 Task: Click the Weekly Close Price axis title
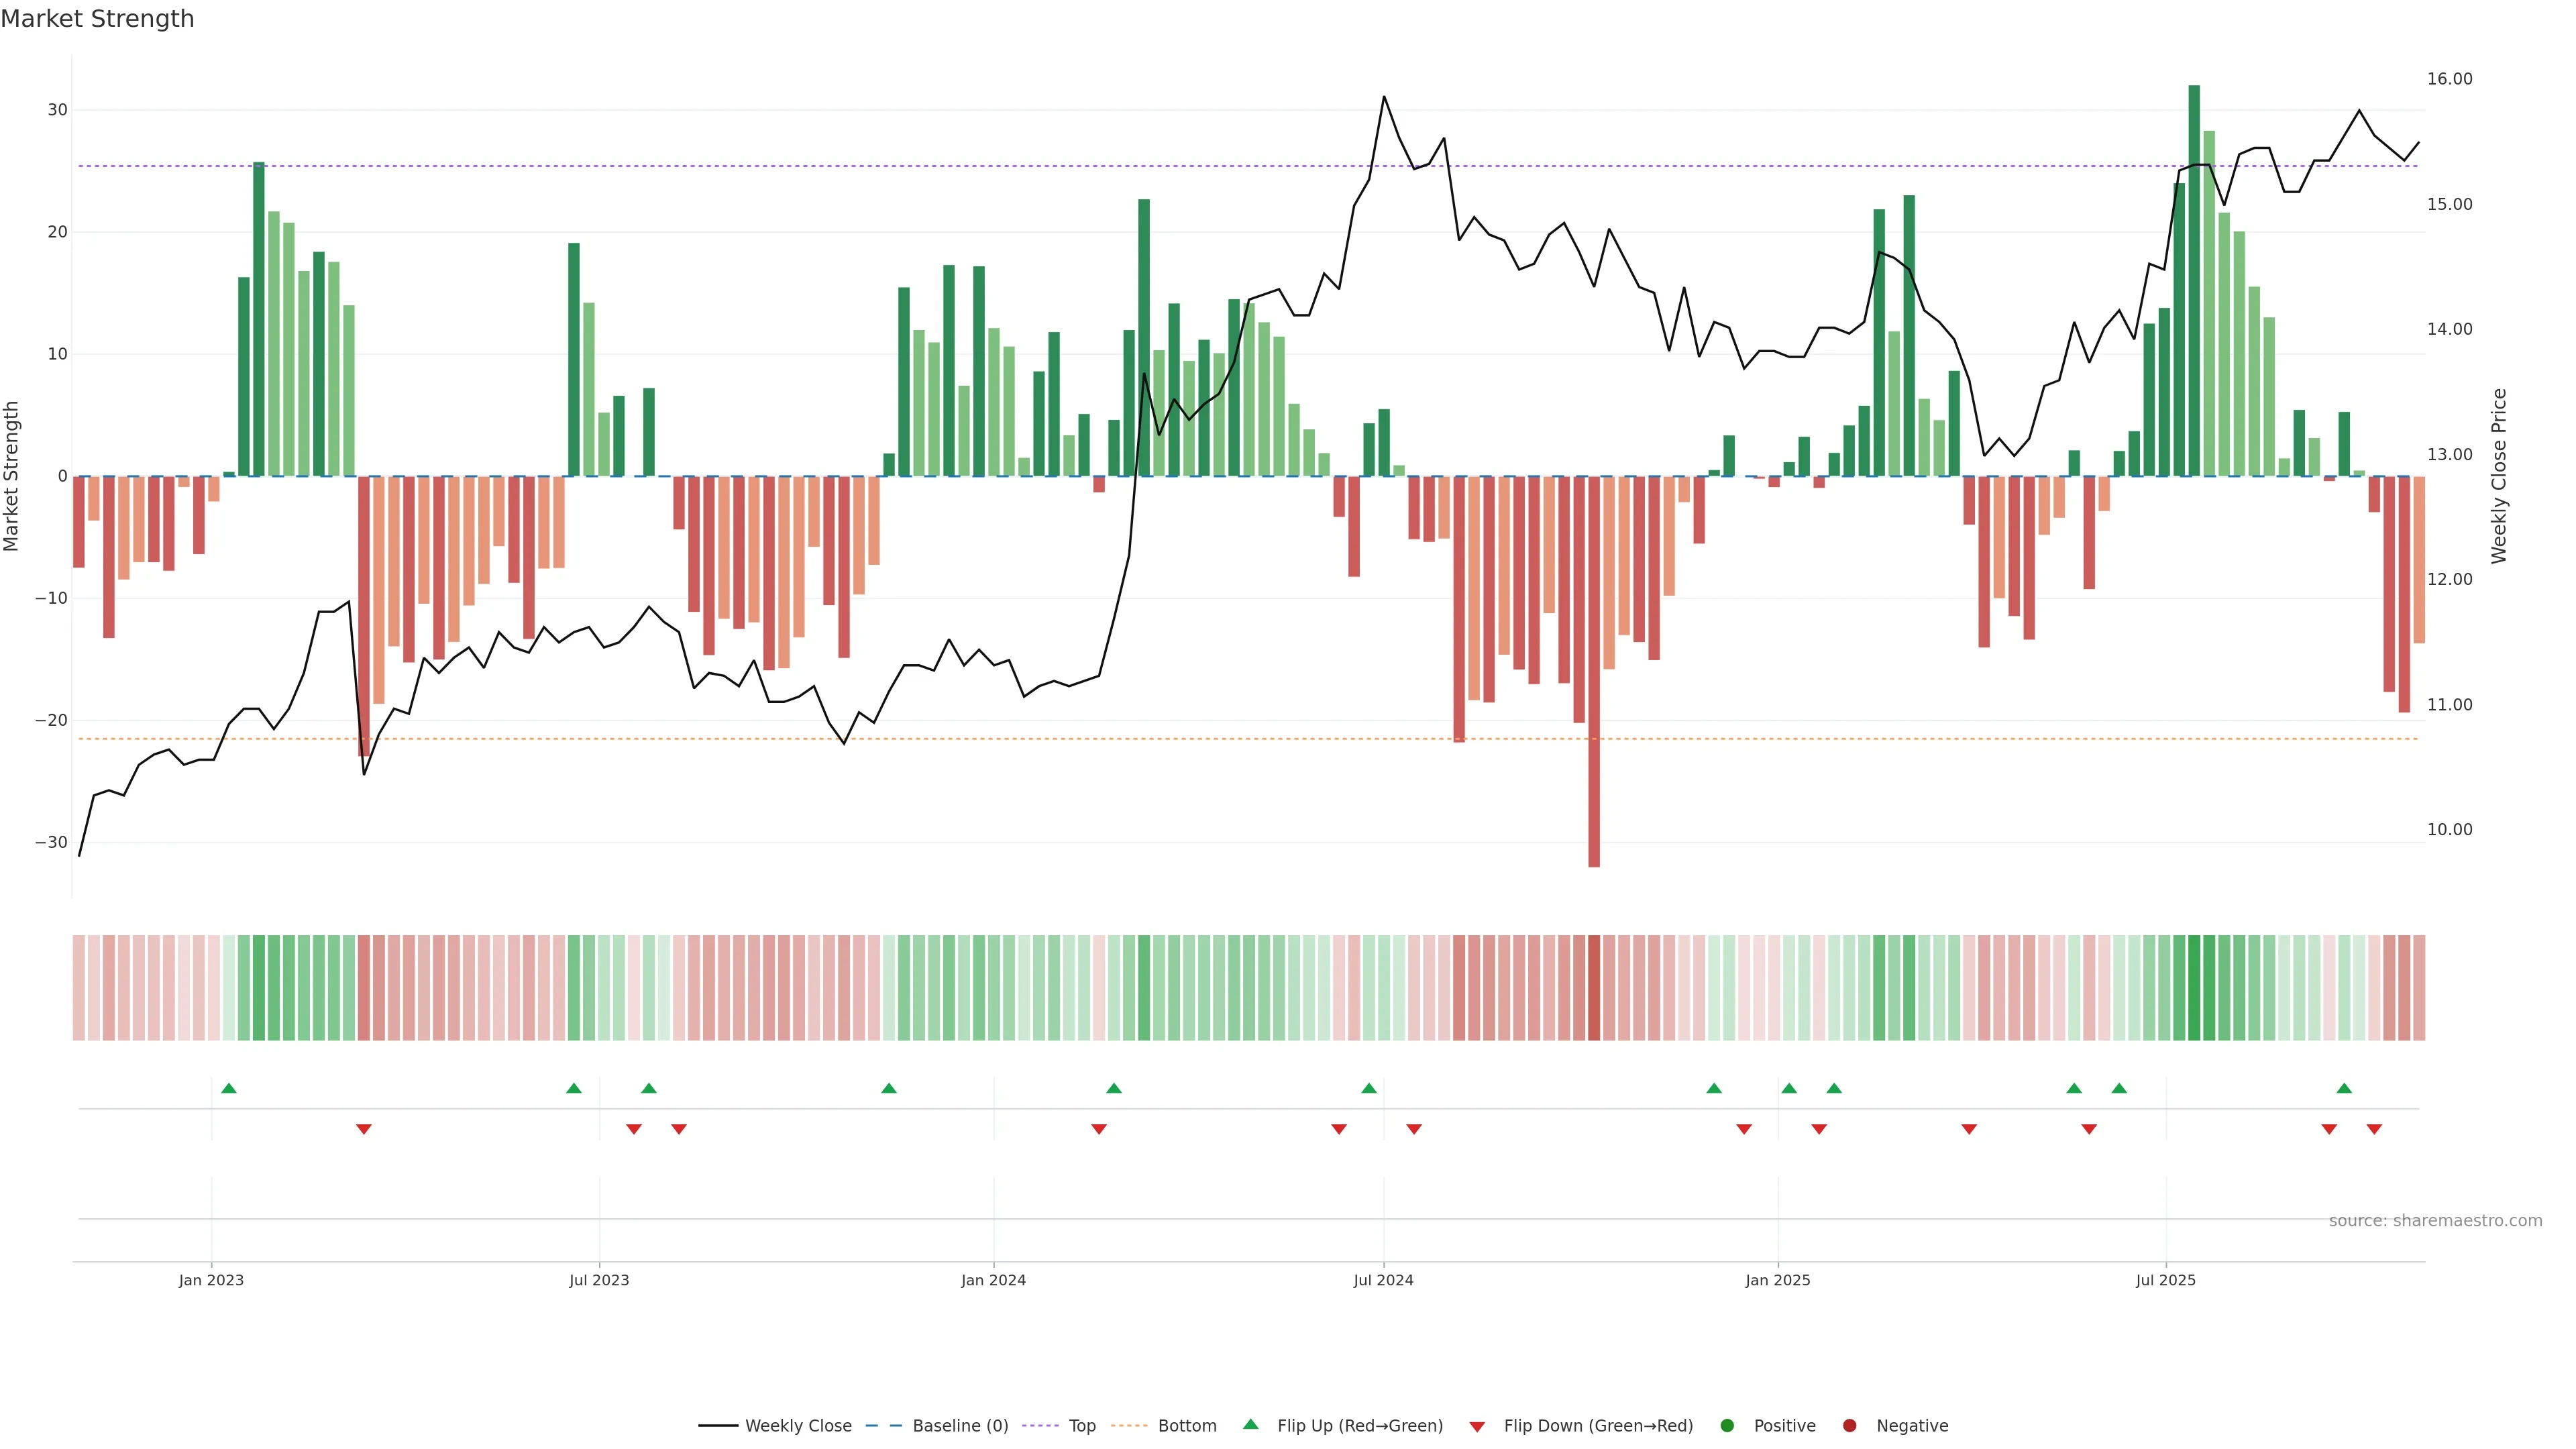pos(2499,476)
